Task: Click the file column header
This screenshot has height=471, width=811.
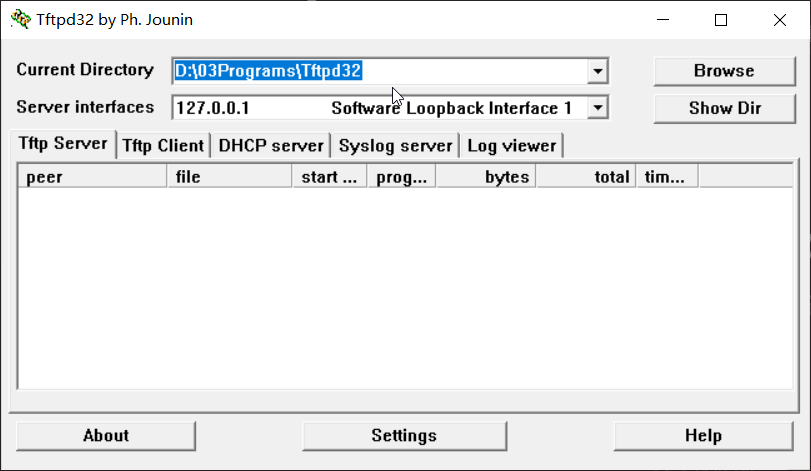Action: coord(229,177)
